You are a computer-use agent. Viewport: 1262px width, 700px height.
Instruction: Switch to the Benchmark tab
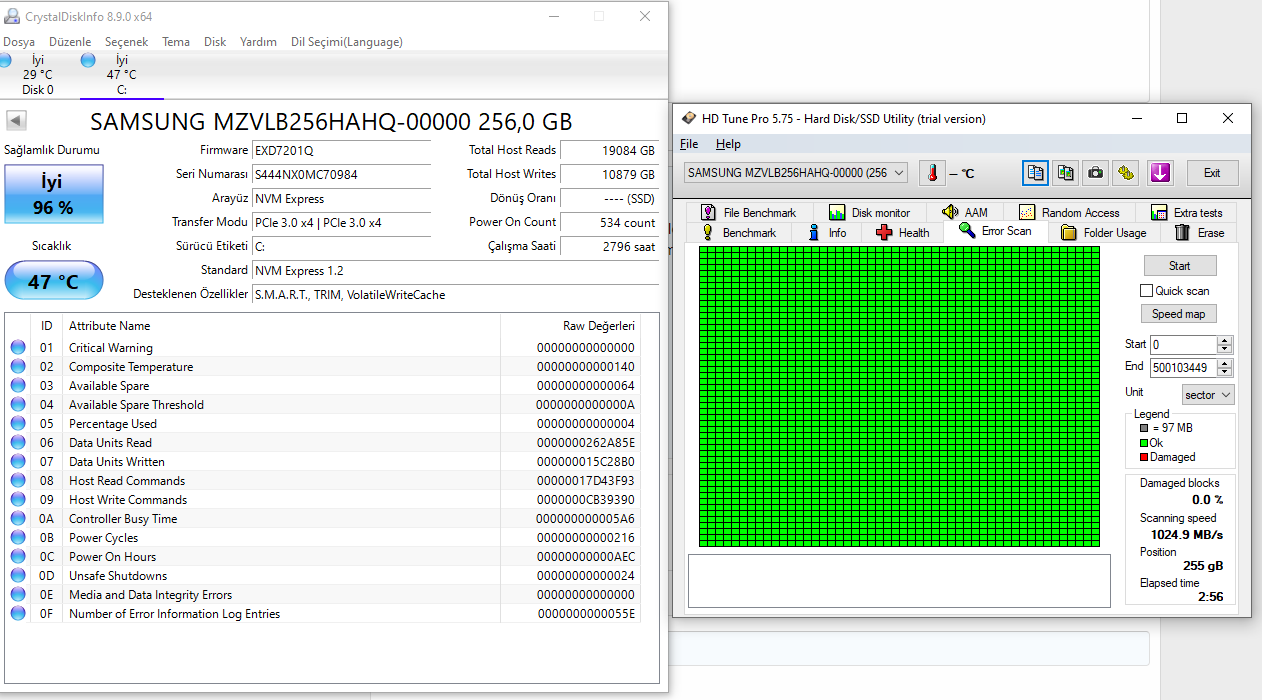[738, 233]
